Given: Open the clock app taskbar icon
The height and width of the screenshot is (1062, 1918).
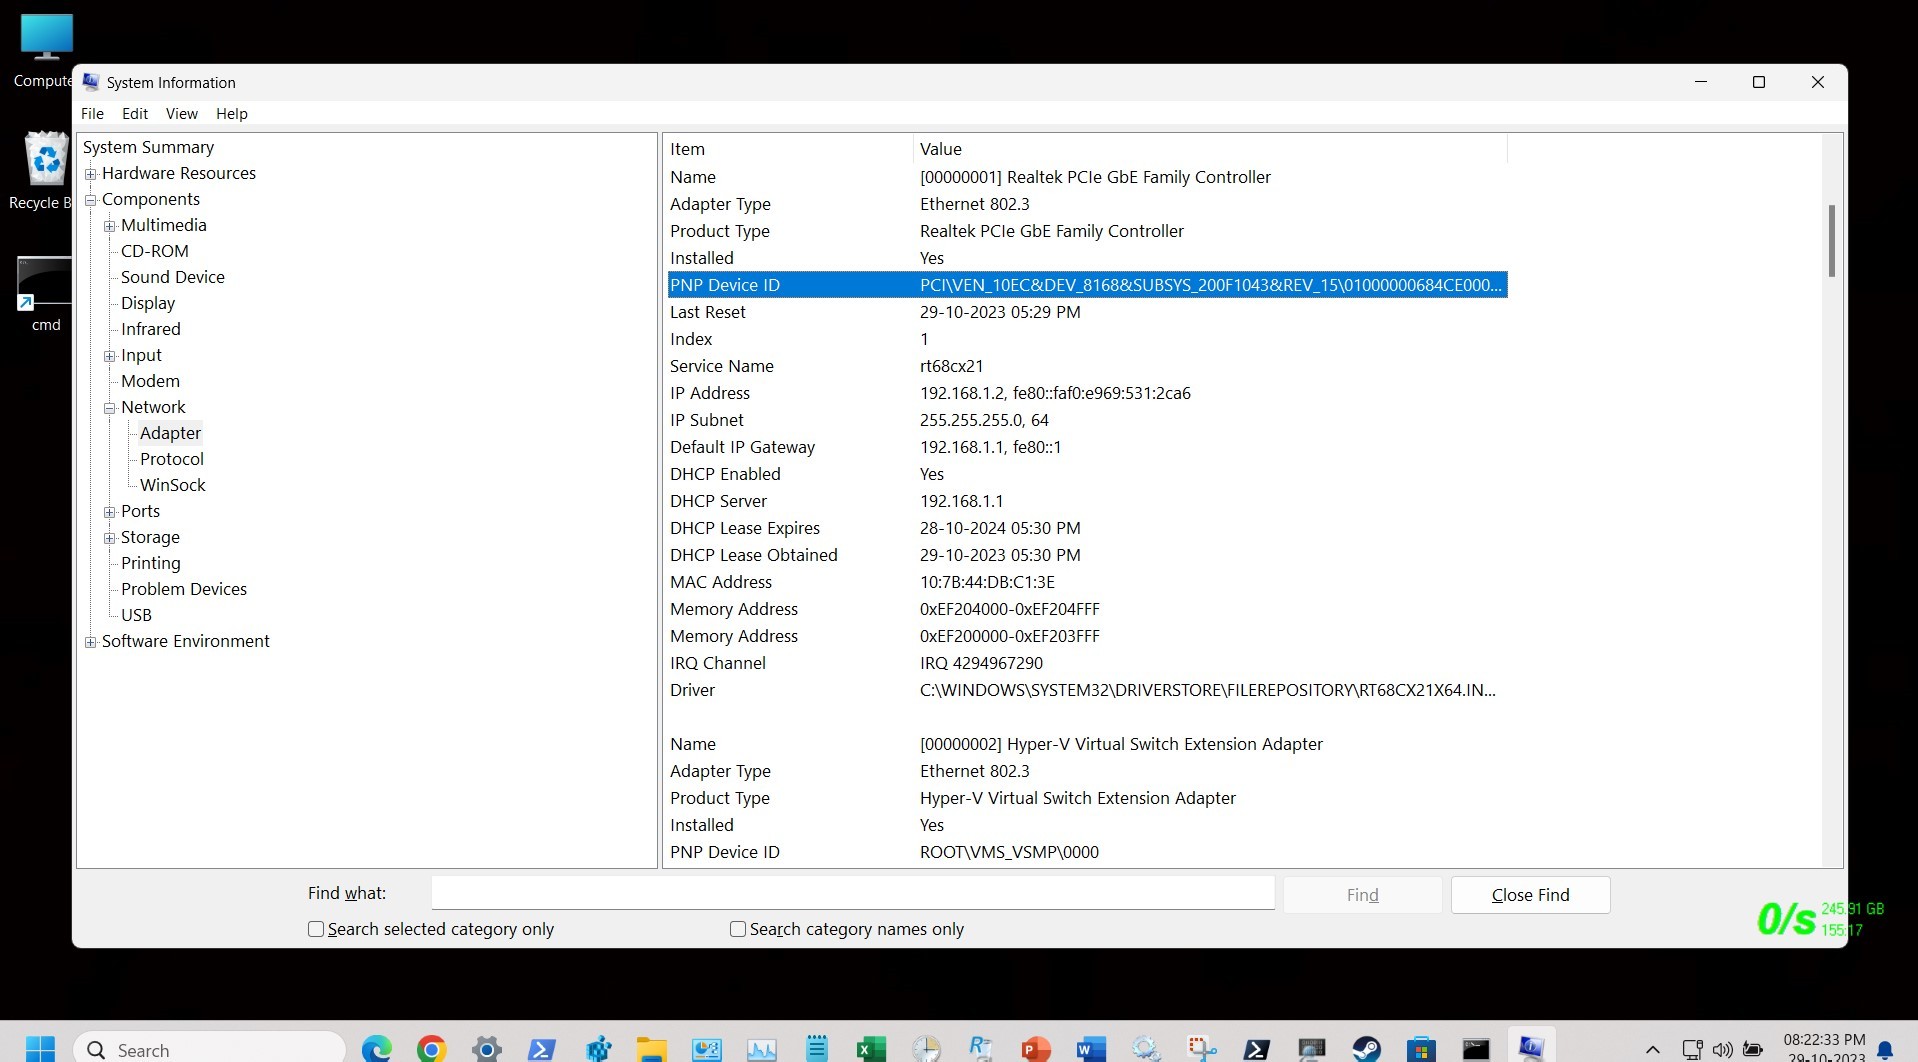Looking at the screenshot, I should point(927,1049).
